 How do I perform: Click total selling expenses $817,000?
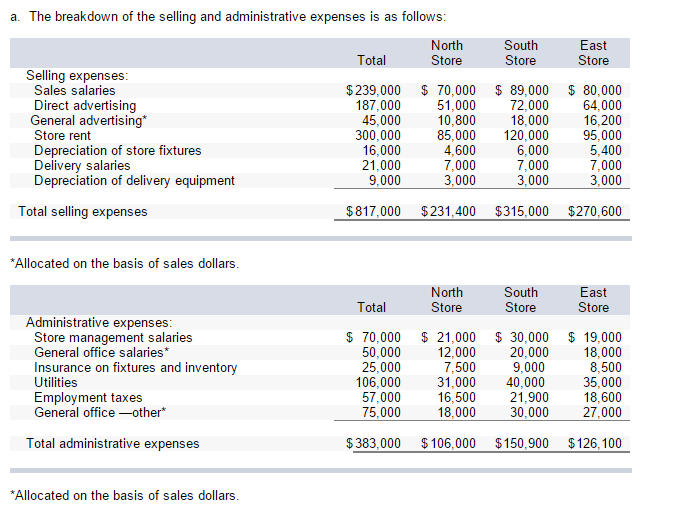[373, 211]
